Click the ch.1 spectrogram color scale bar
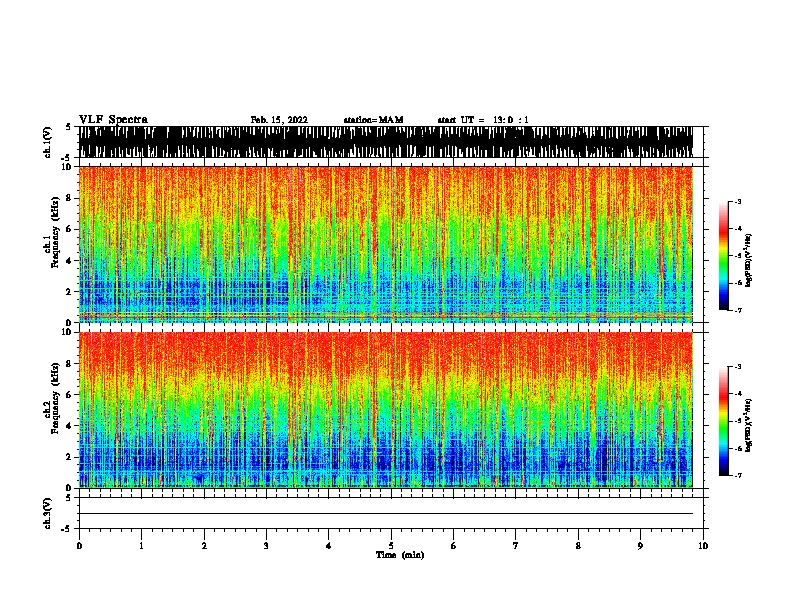The image size is (792, 612). click(724, 256)
